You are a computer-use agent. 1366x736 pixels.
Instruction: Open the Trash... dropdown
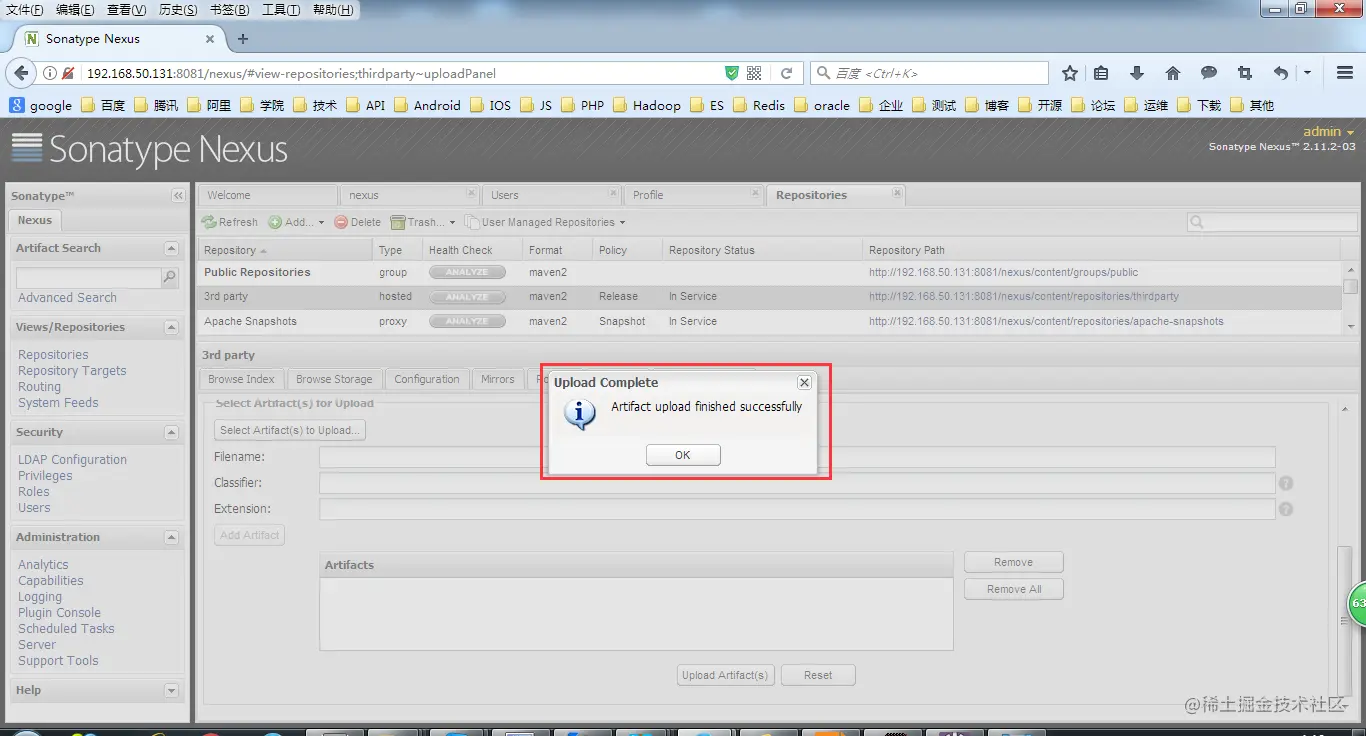pos(423,222)
